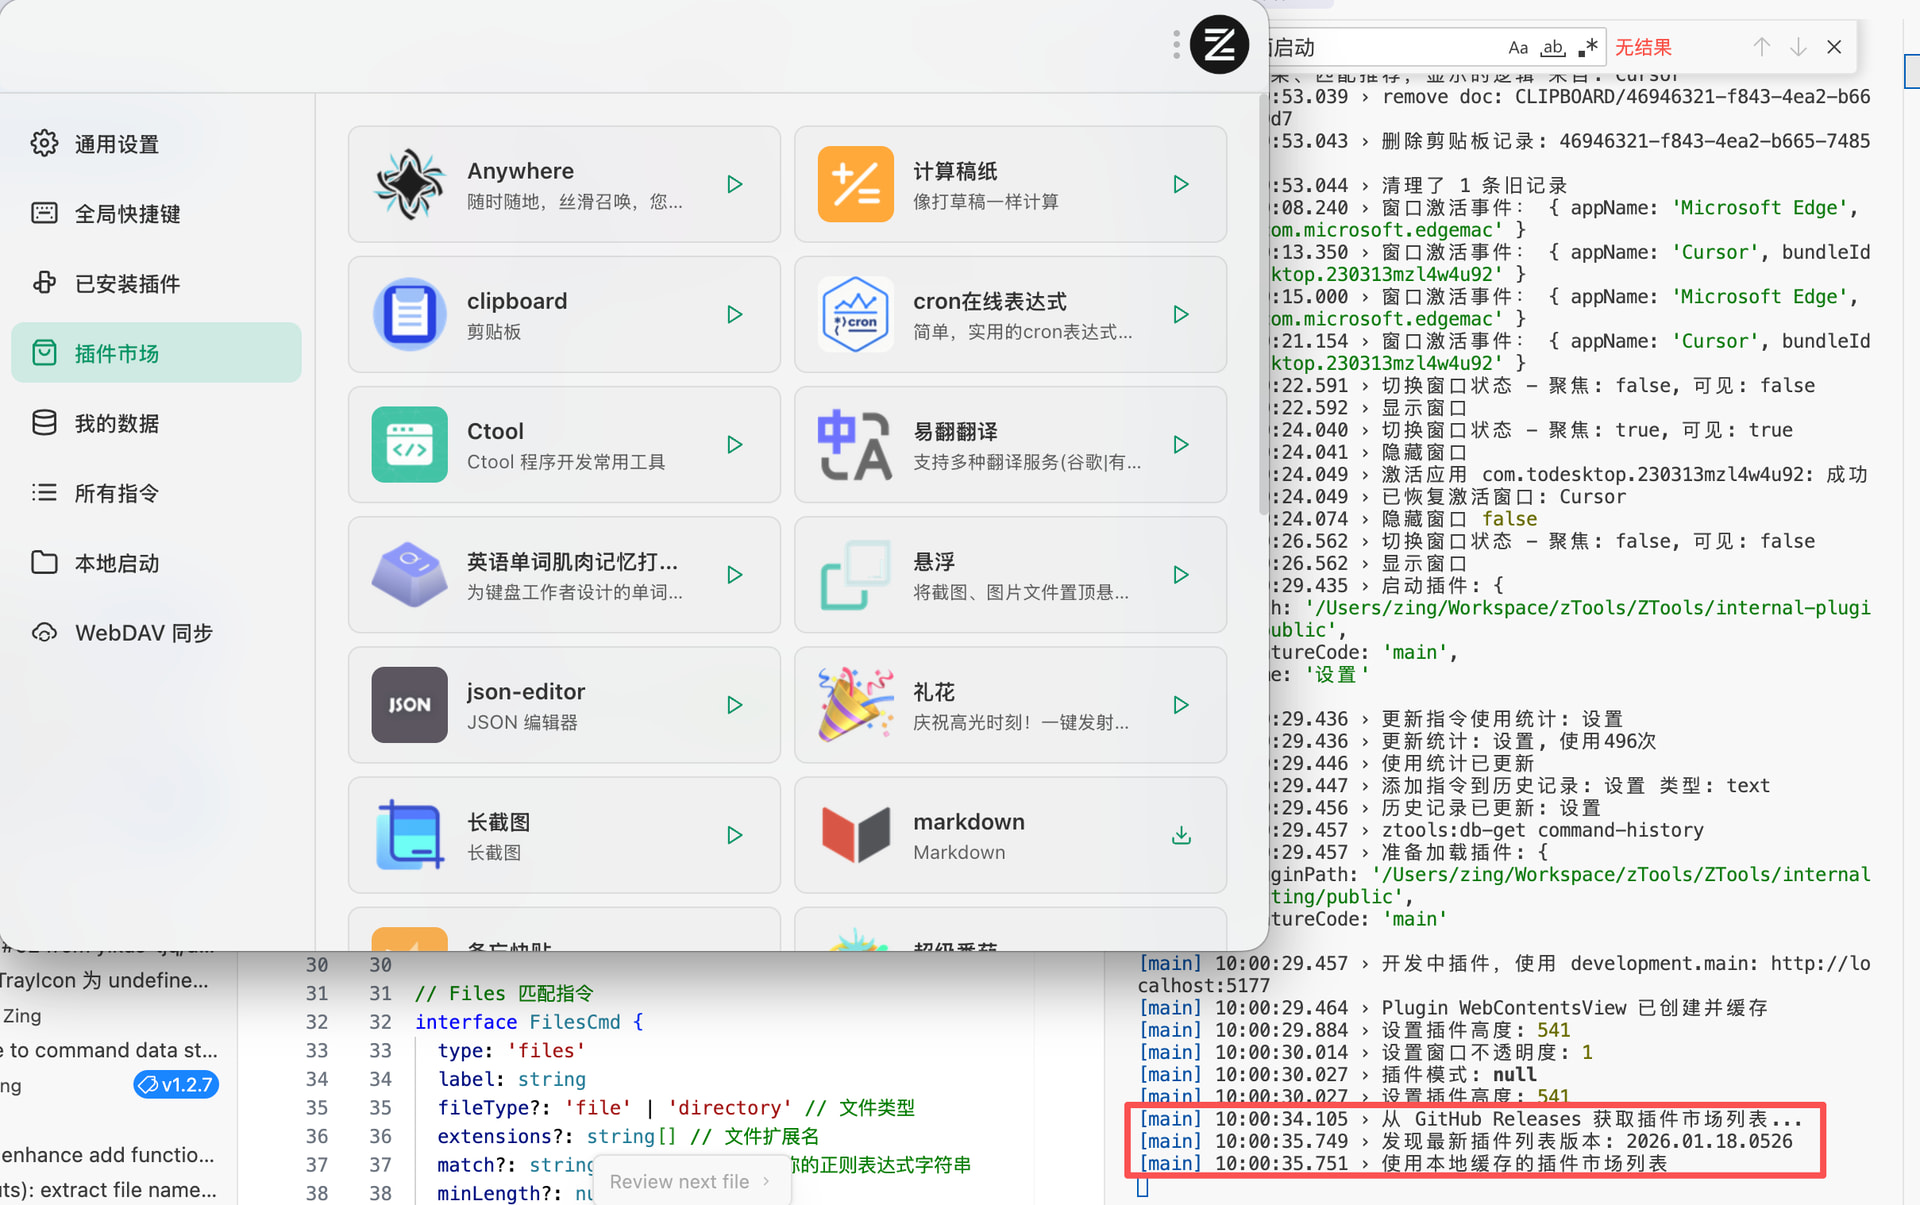The height and width of the screenshot is (1205, 1920).
Task: Click the 悬浮 overlapping squares icon
Action: 855,575
